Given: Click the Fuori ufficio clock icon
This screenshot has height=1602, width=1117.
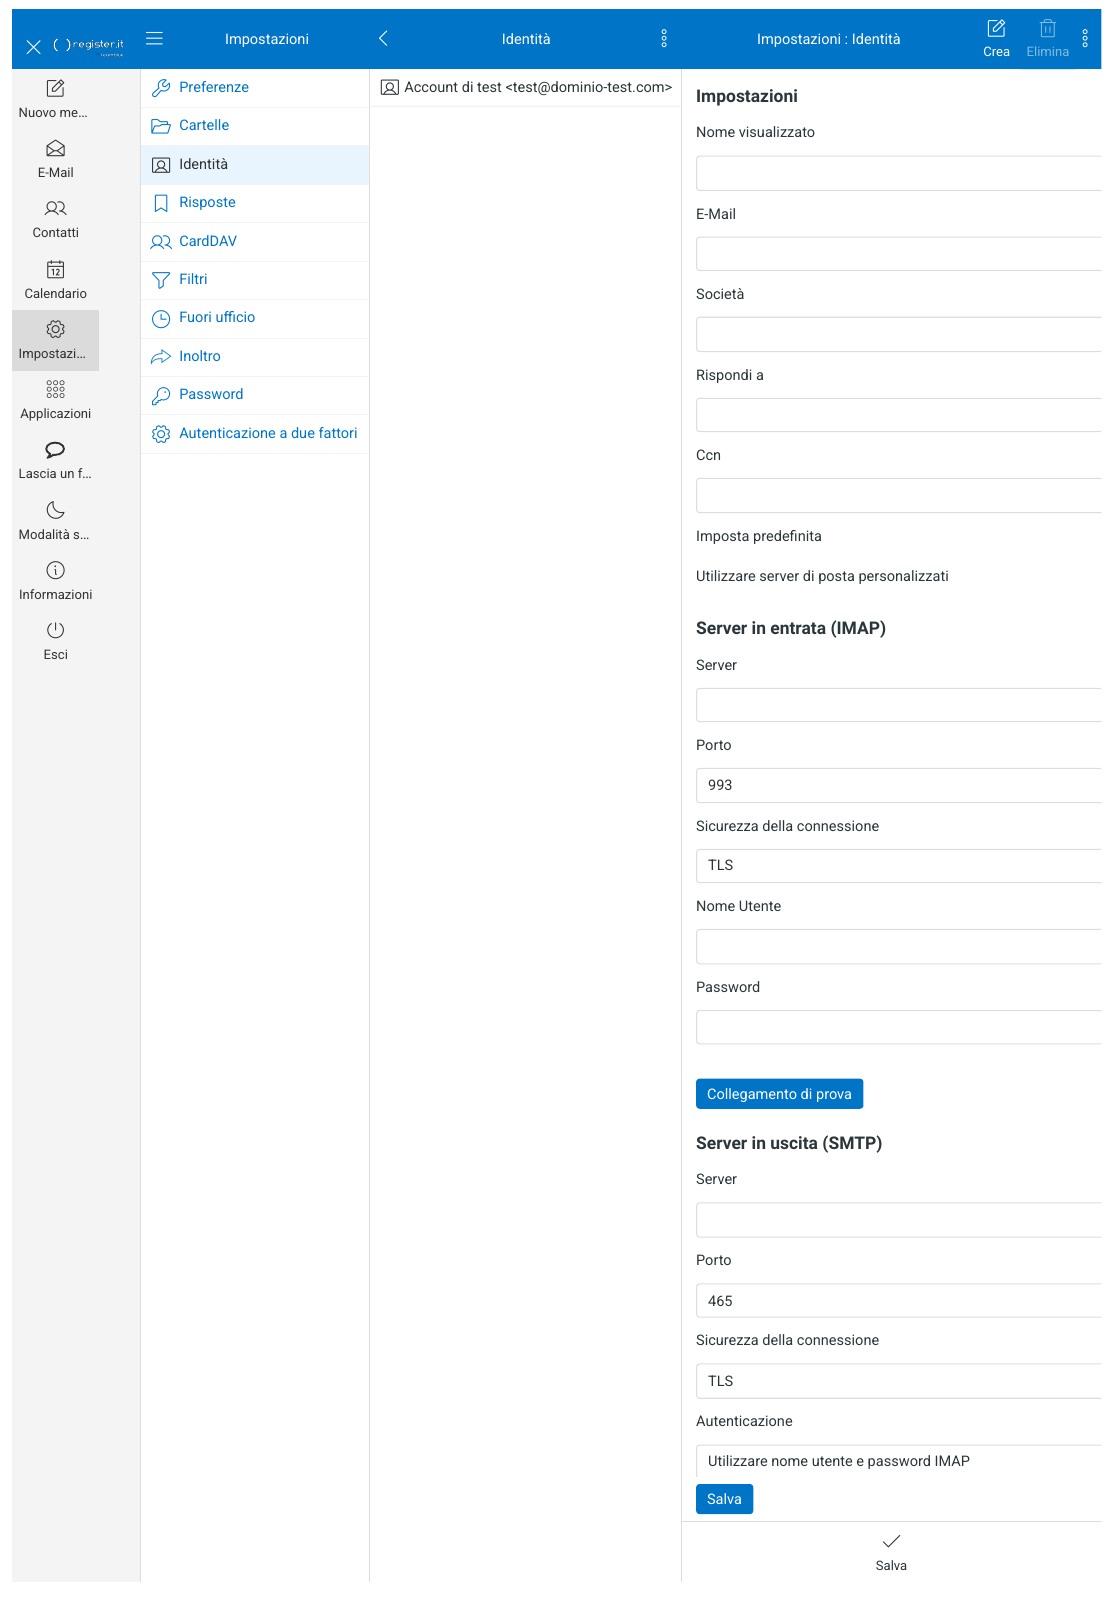Looking at the screenshot, I should (161, 318).
